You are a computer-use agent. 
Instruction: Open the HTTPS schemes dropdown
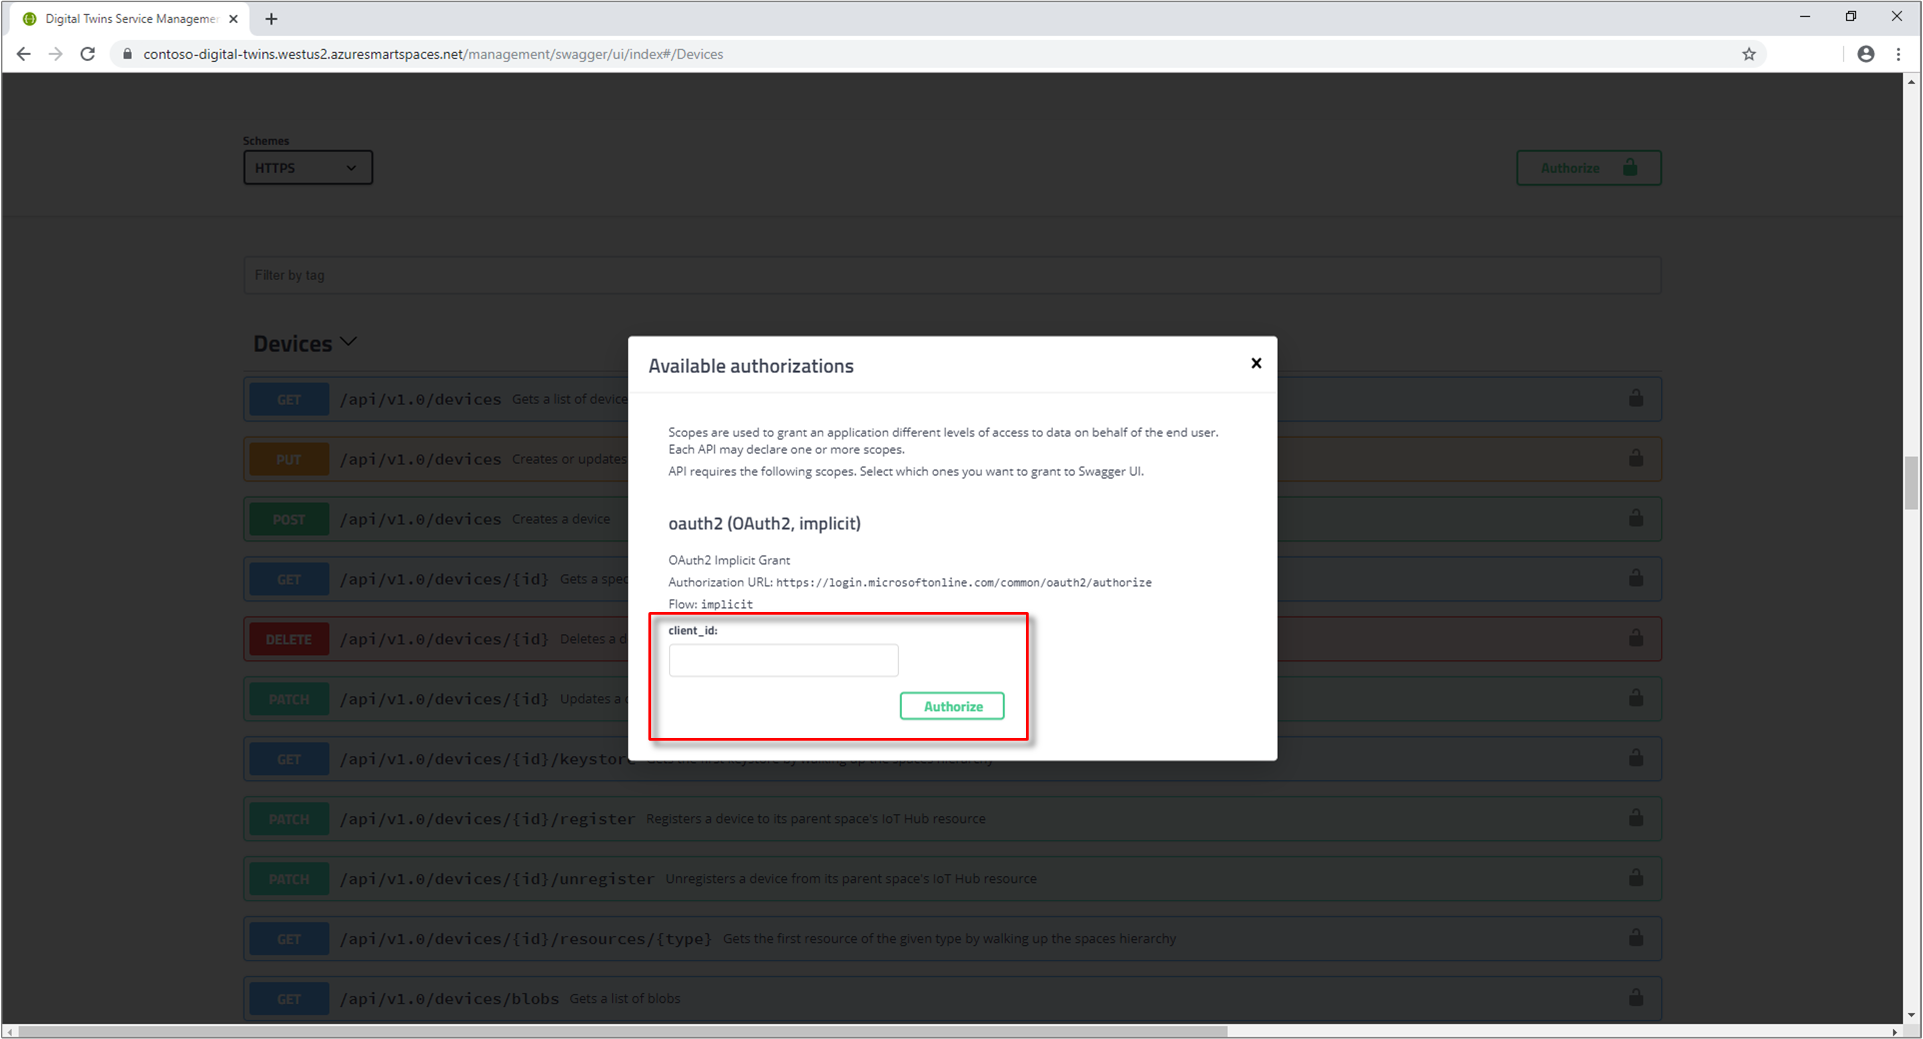[x=308, y=168]
